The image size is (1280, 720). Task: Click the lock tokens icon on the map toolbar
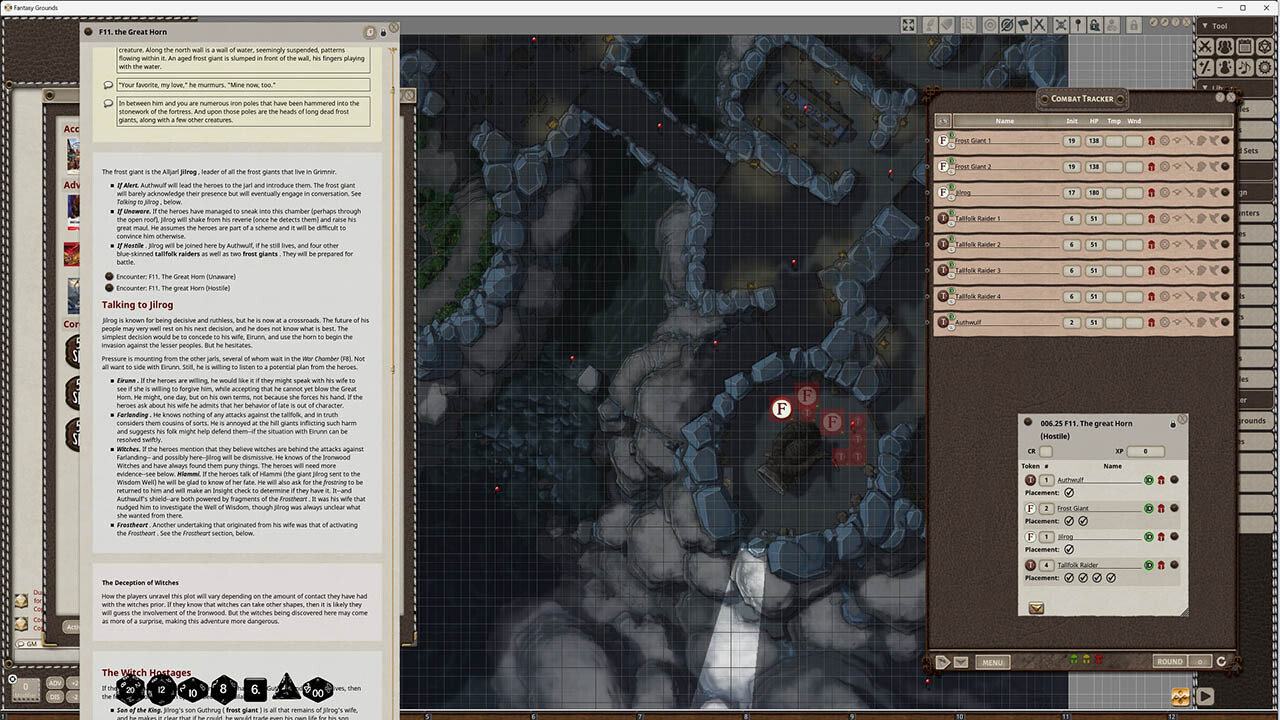[x=1095, y=25]
